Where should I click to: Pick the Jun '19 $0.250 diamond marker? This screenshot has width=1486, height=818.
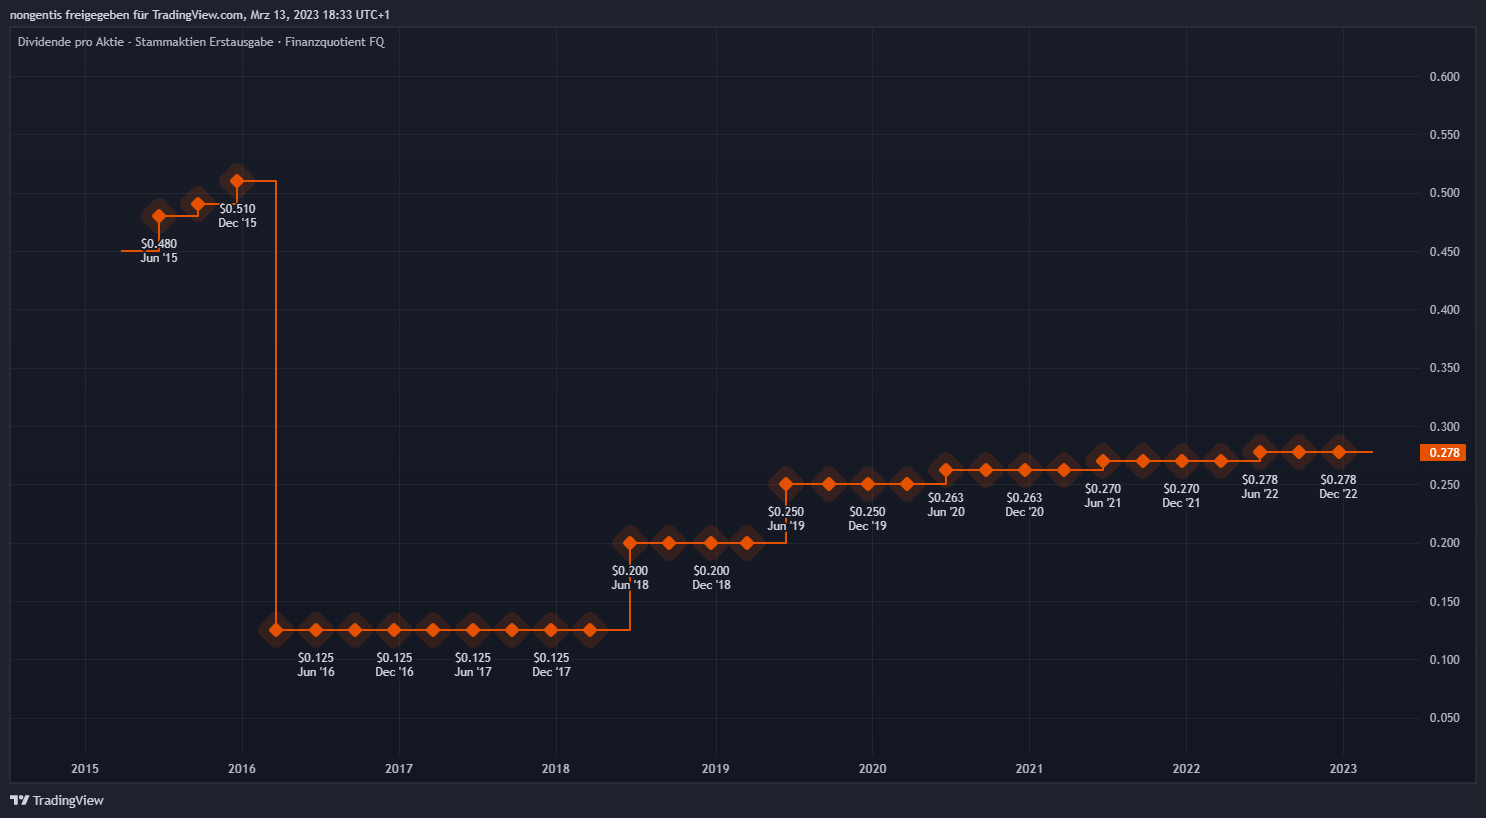point(786,484)
